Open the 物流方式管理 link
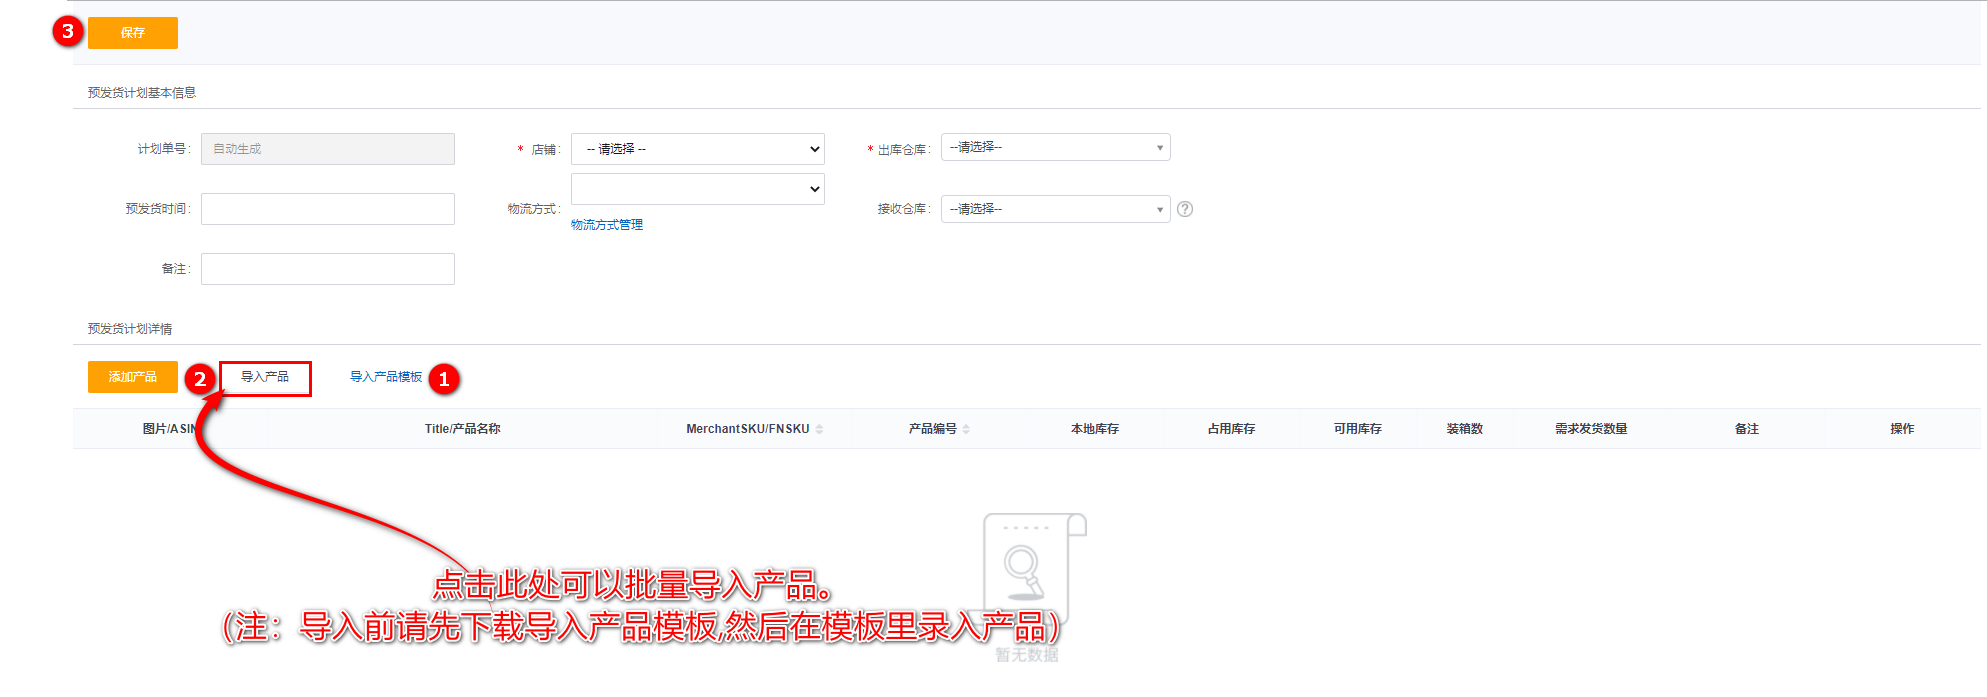1987x697 pixels. click(607, 225)
